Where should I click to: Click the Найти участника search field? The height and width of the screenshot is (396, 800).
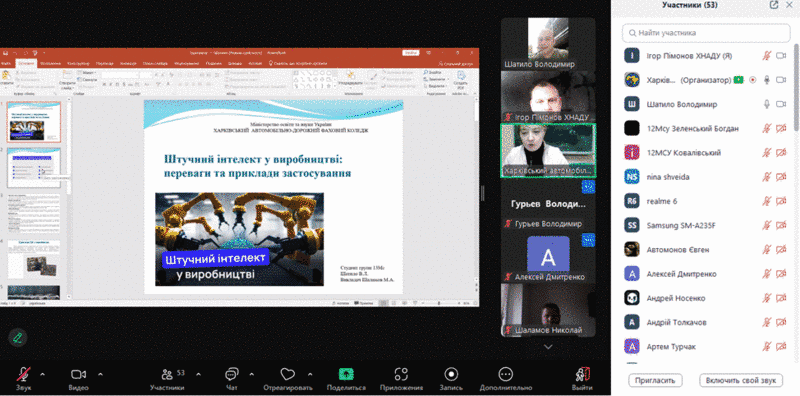point(706,33)
